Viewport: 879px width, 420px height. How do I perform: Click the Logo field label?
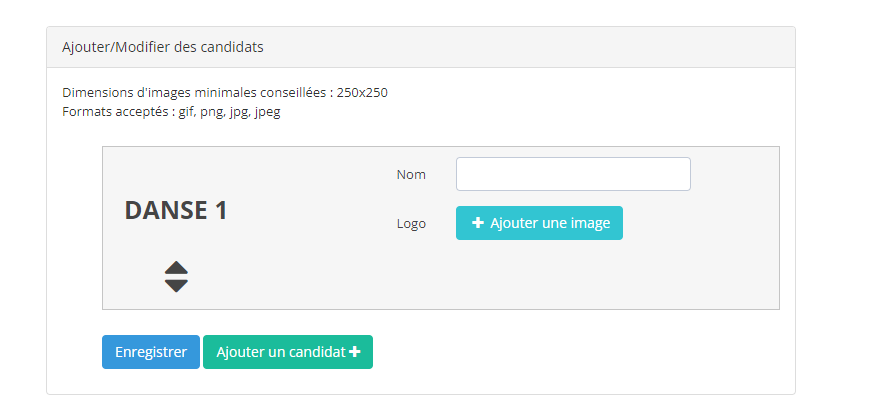(x=411, y=224)
